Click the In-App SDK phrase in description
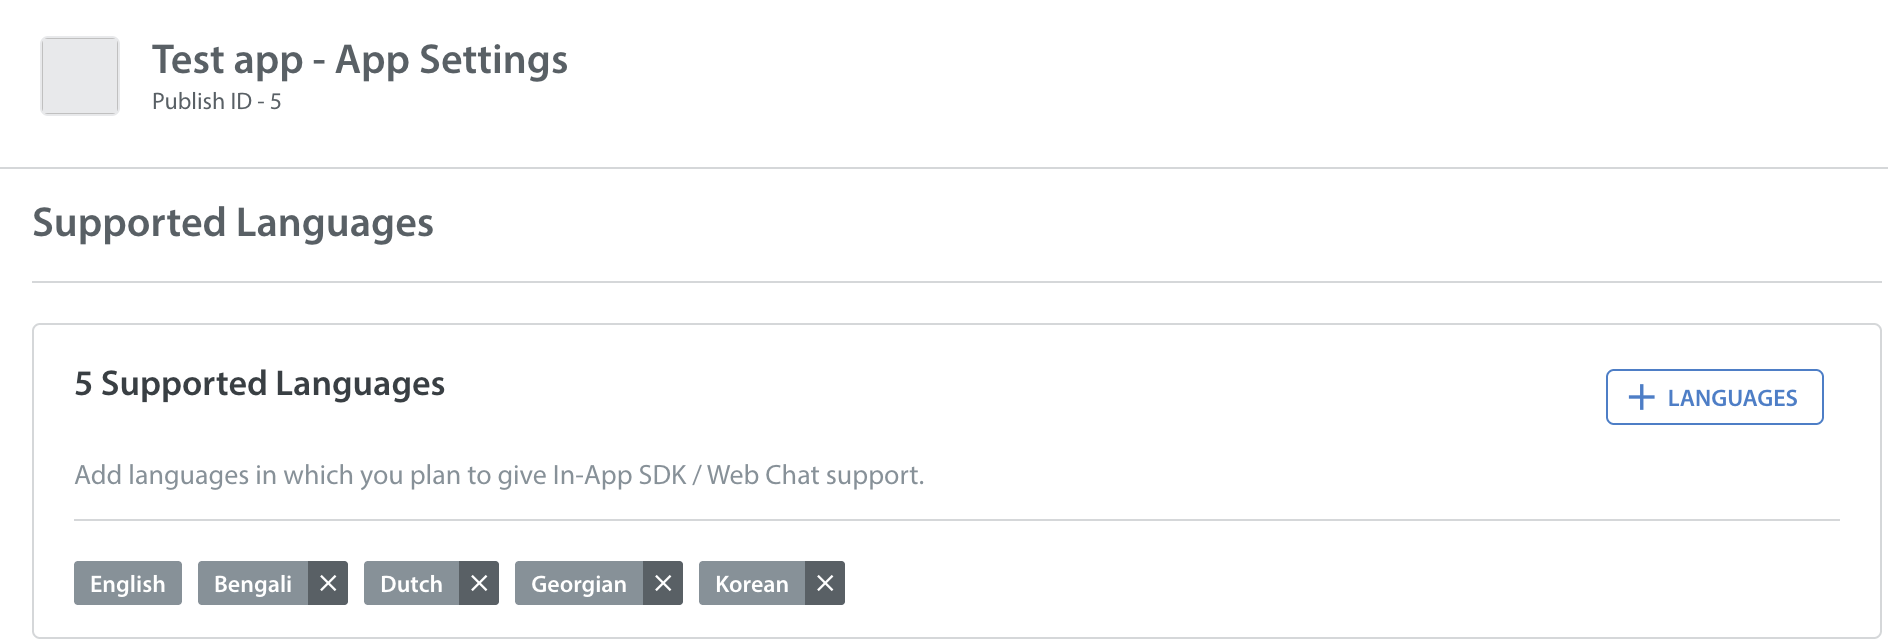Screen dimensions: 1888x644 tap(619, 475)
